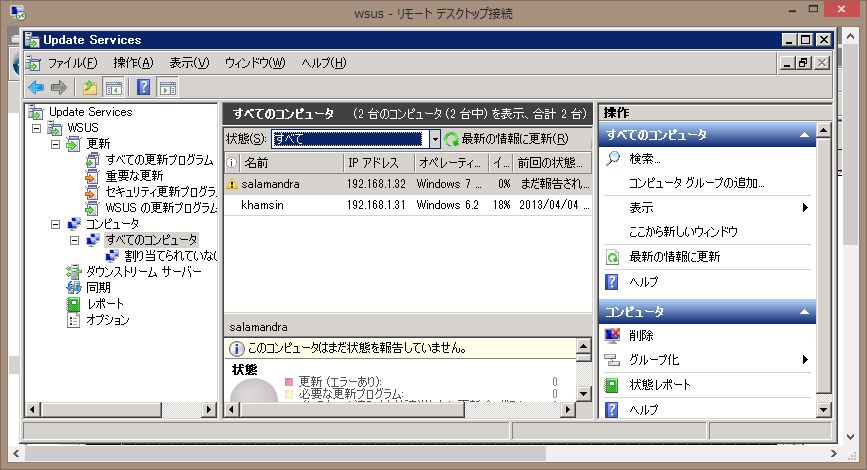Open the ヘルプ(H) menu

pos(324,63)
